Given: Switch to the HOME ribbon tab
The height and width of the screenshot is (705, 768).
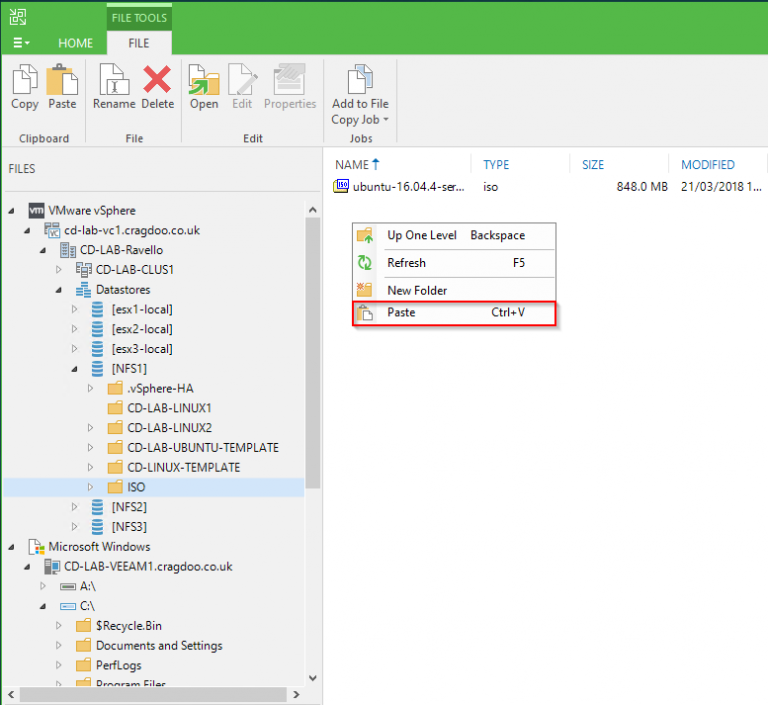Looking at the screenshot, I should click(75, 43).
